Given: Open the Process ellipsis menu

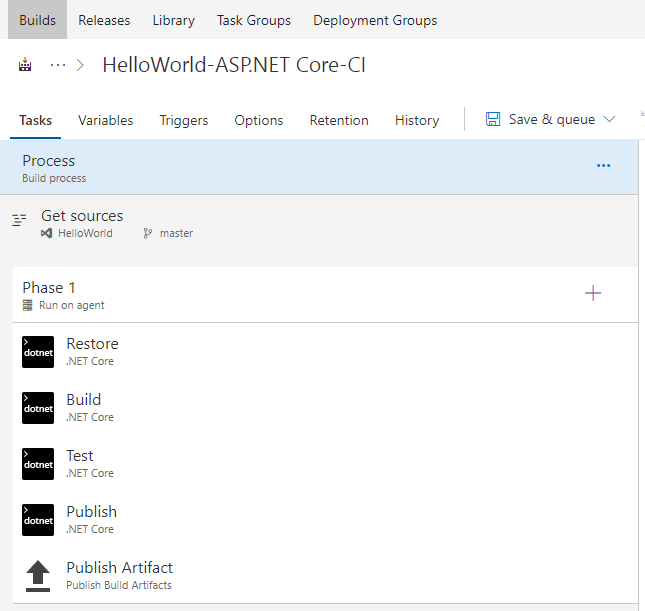Looking at the screenshot, I should tap(603, 166).
